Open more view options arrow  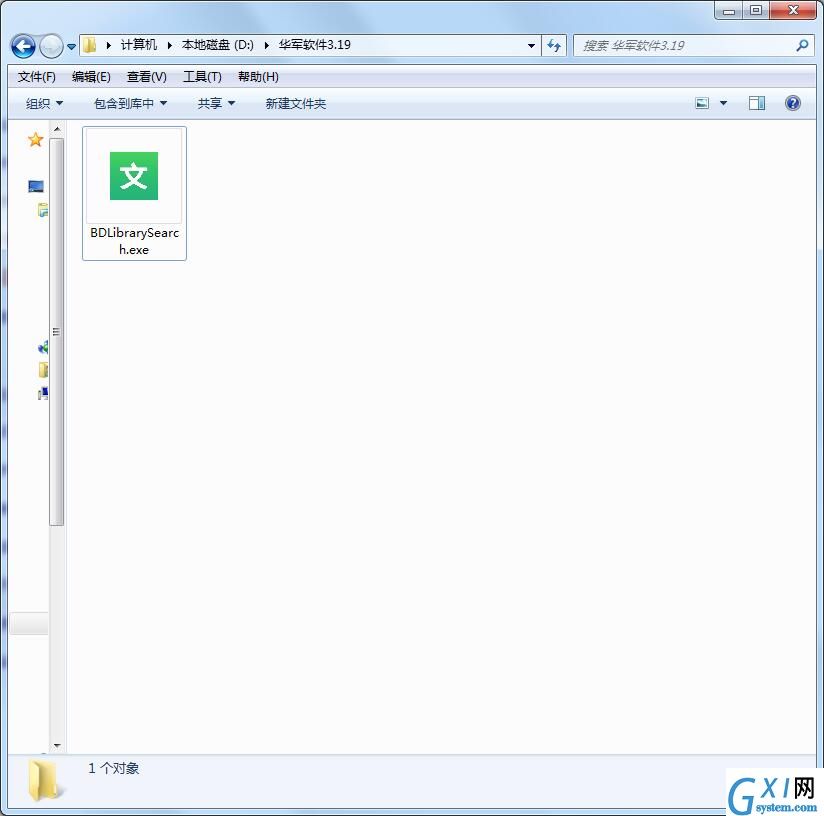coord(724,103)
